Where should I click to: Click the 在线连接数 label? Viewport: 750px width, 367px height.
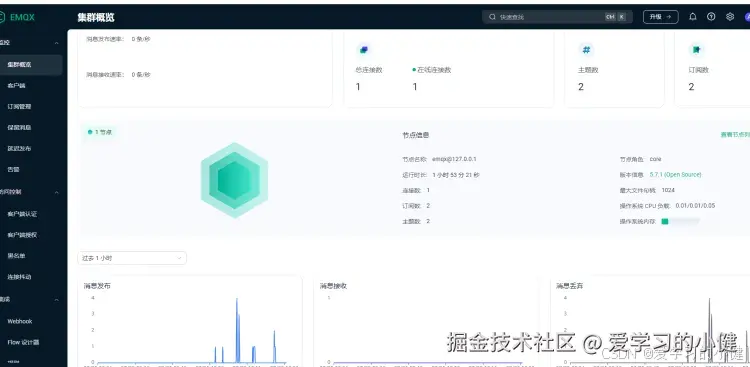434,70
